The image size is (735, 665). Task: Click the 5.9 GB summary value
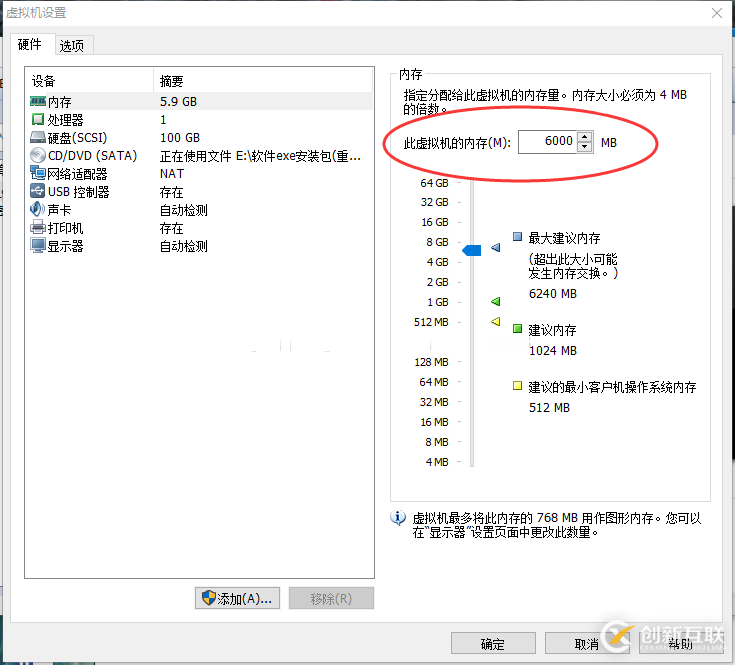click(x=178, y=102)
